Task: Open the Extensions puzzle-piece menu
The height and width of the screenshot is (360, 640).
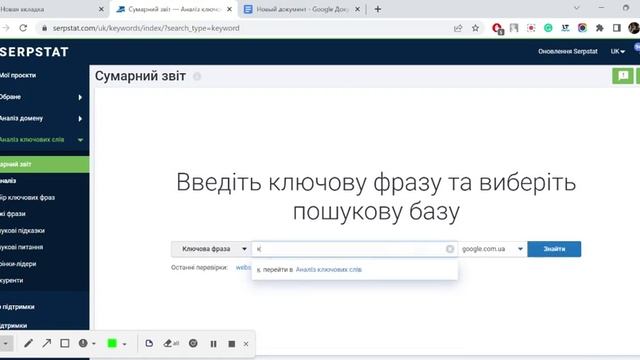Action: point(600,28)
